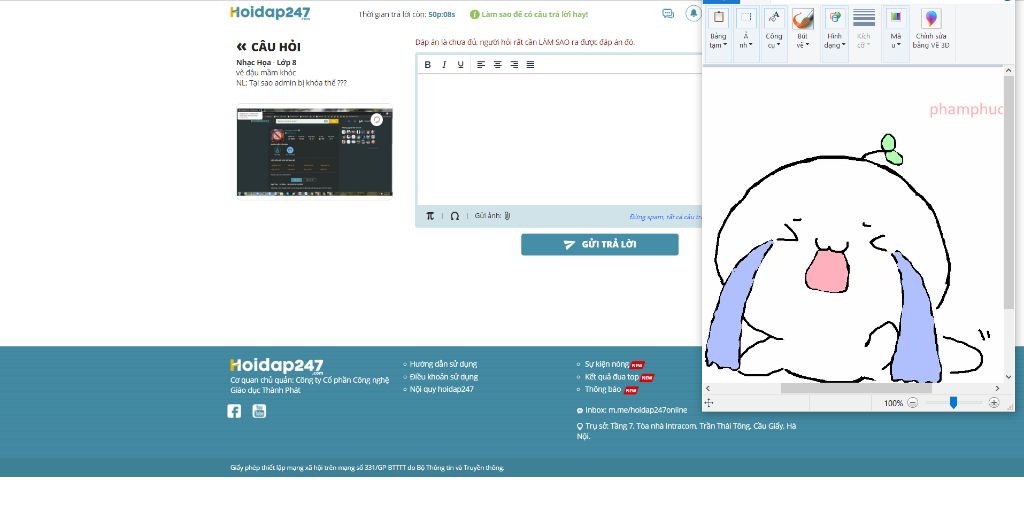Image resolution: width=1024 pixels, height=519 pixels.
Task: Open the omega special characters tool
Action: click(x=455, y=216)
